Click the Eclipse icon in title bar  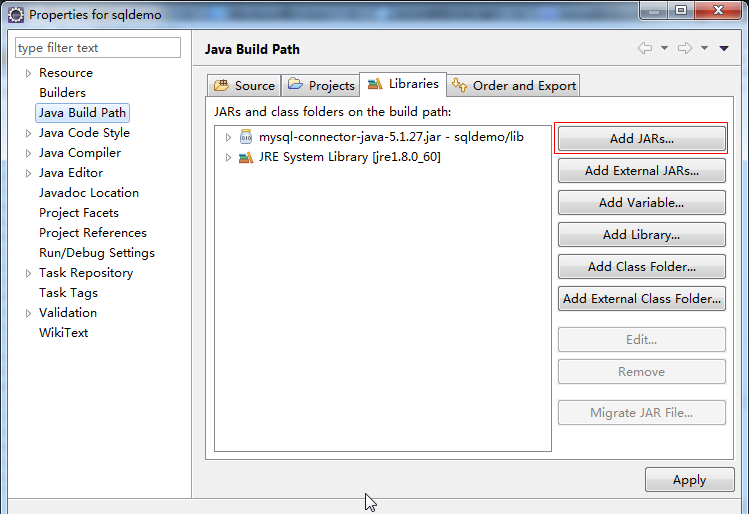click(x=15, y=15)
